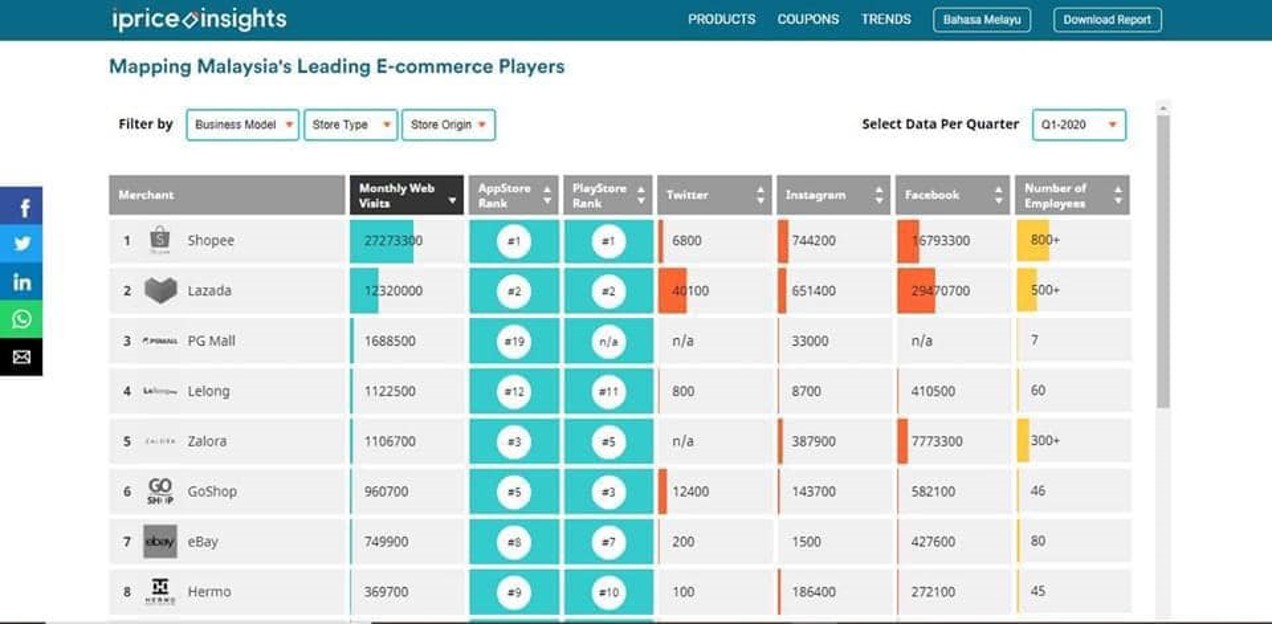Sort by Monthly Web Visits column
This screenshot has width=1272, height=624.
tap(406, 195)
